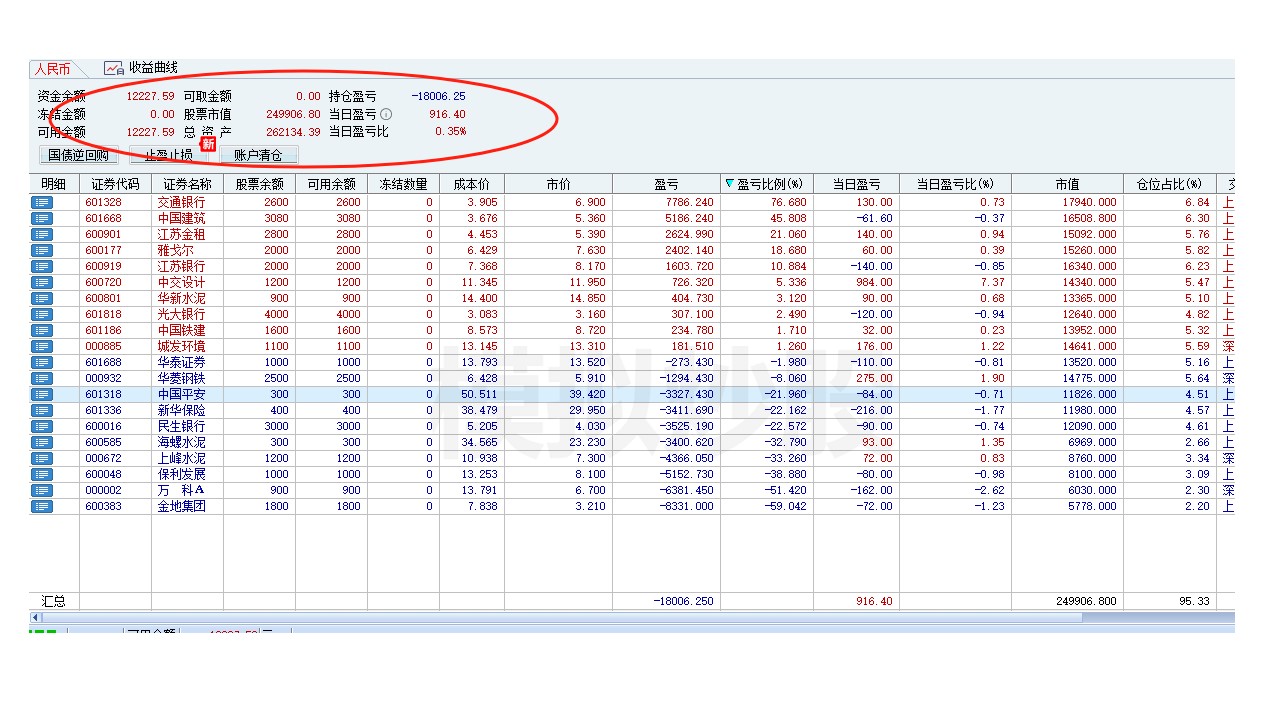Open the 止盈止损 button

169,155
